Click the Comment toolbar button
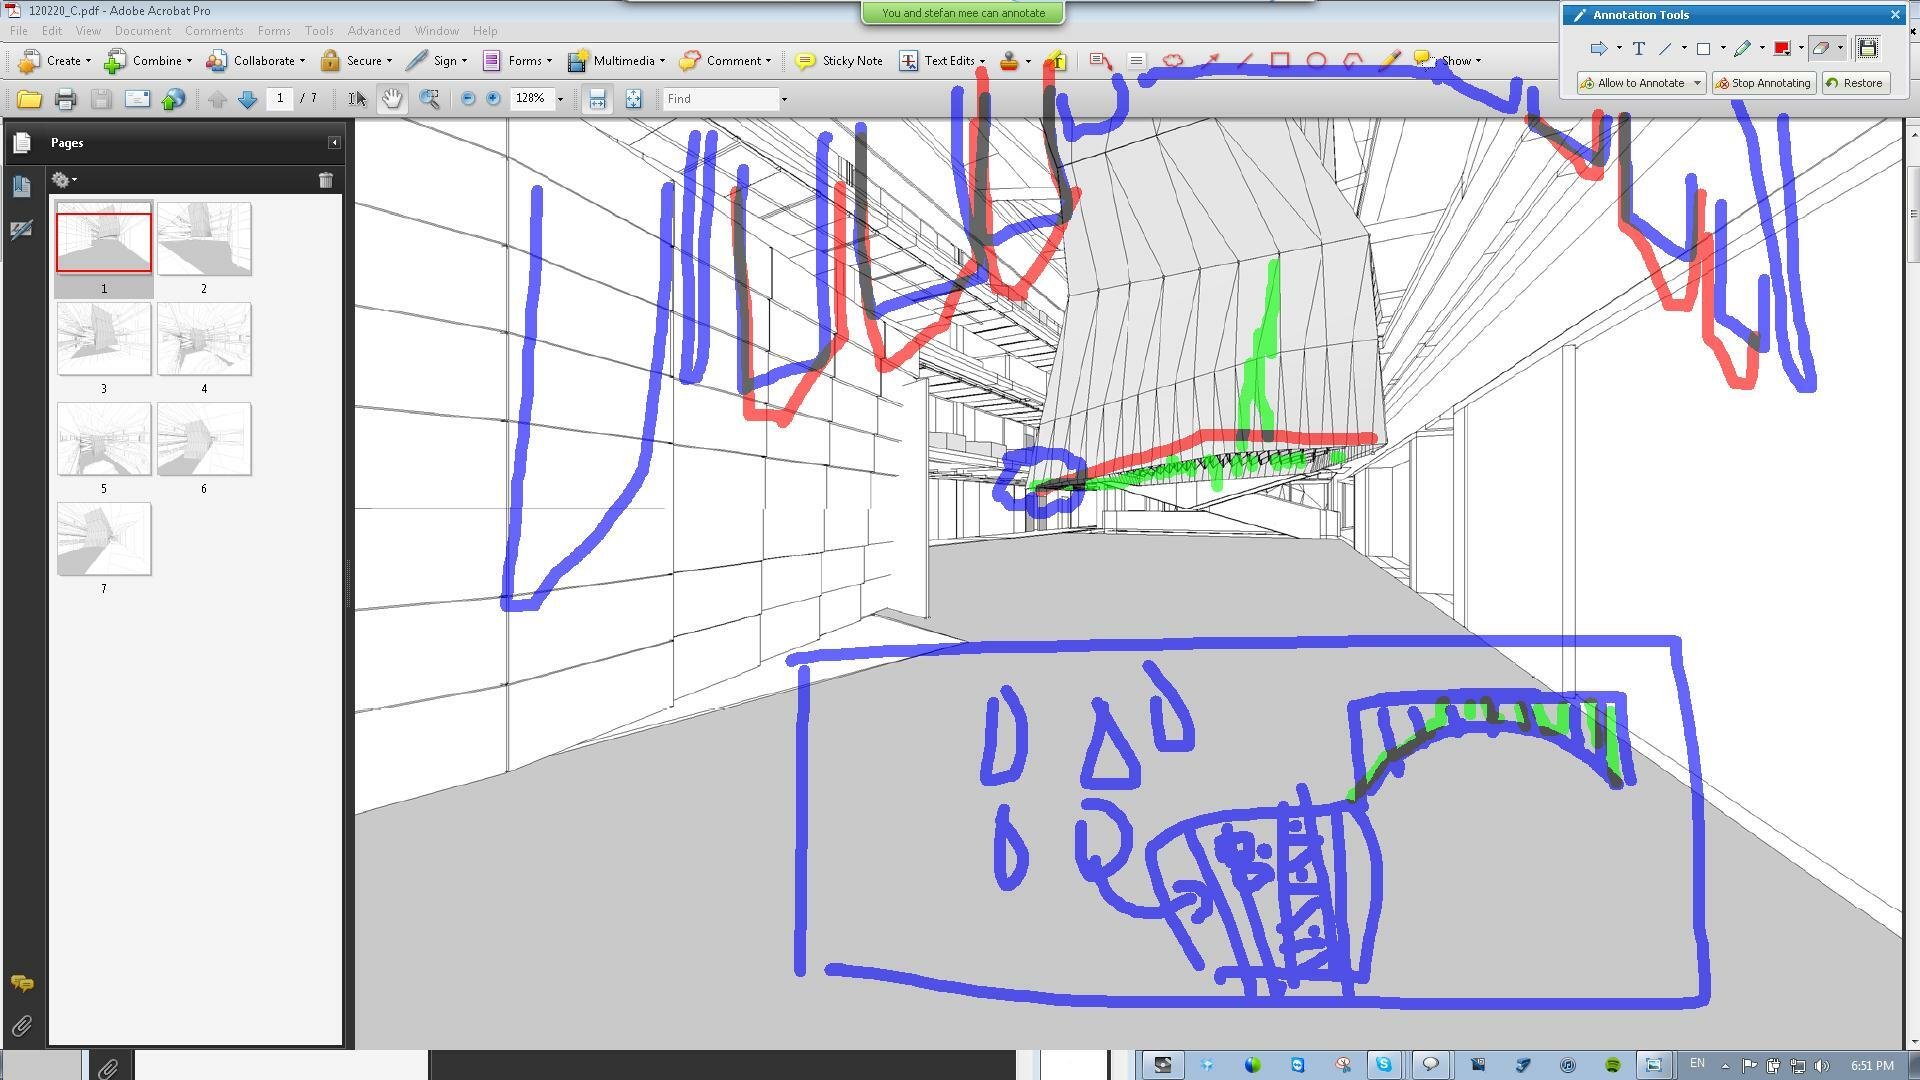1920x1080 pixels. point(725,61)
